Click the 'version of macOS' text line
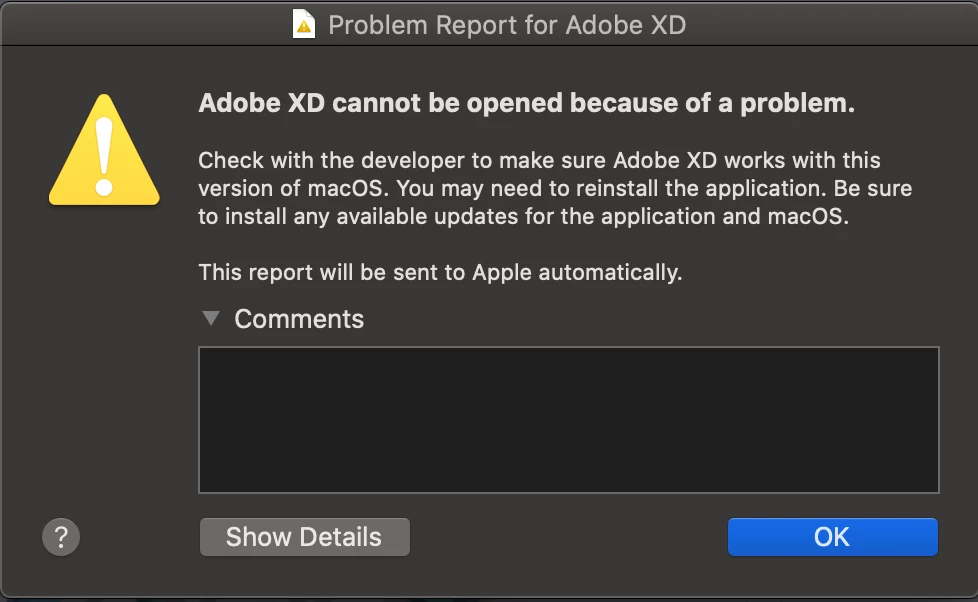Viewport: 978px width, 602px height. point(555,188)
